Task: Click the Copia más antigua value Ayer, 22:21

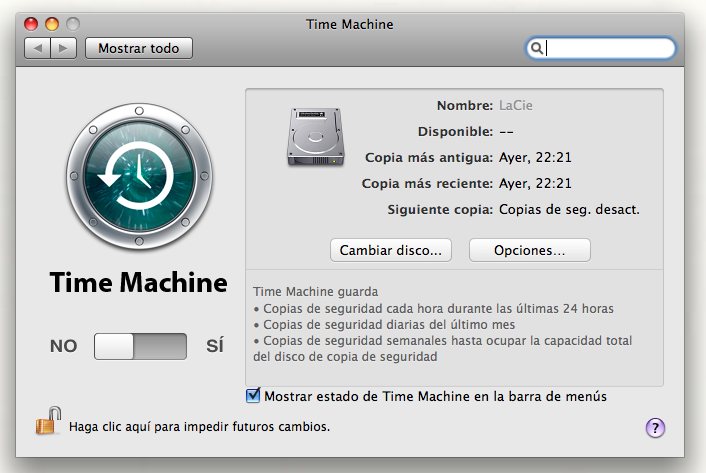Action: coord(535,158)
